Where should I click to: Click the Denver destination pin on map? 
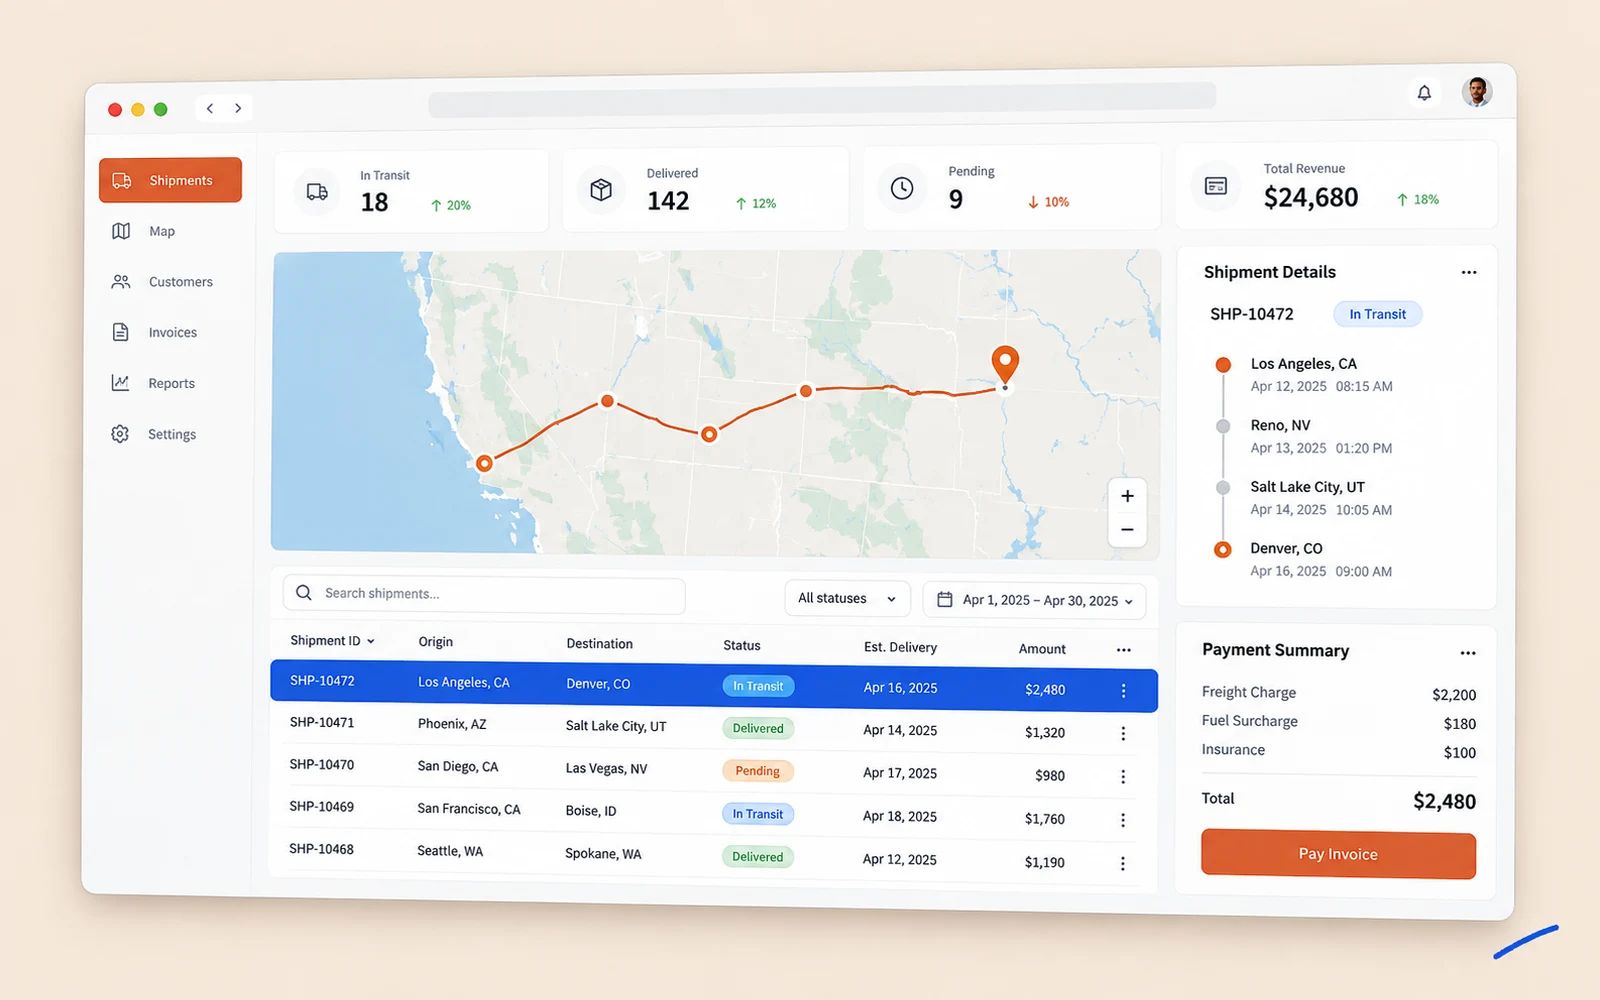point(1005,364)
